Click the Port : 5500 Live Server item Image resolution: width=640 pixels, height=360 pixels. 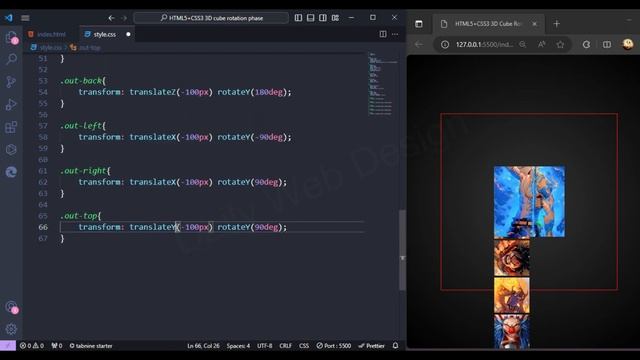[333, 346]
